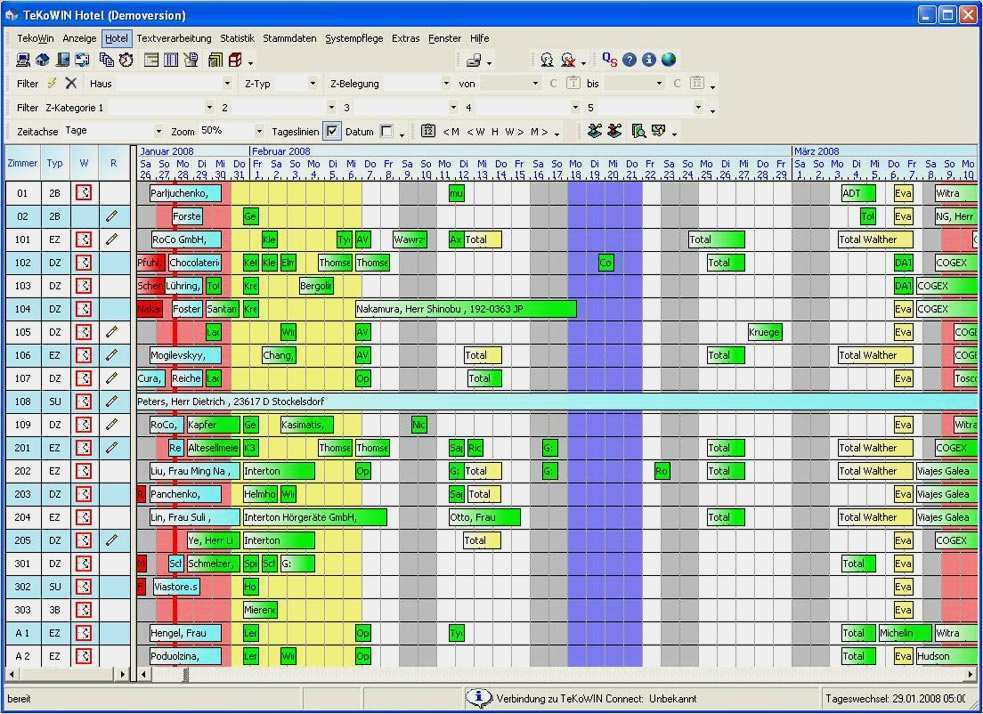Toggle the W checkbox for room 01
Image resolution: width=983 pixels, height=714 pixels.
pyautogui.click(x=84, y=193)
